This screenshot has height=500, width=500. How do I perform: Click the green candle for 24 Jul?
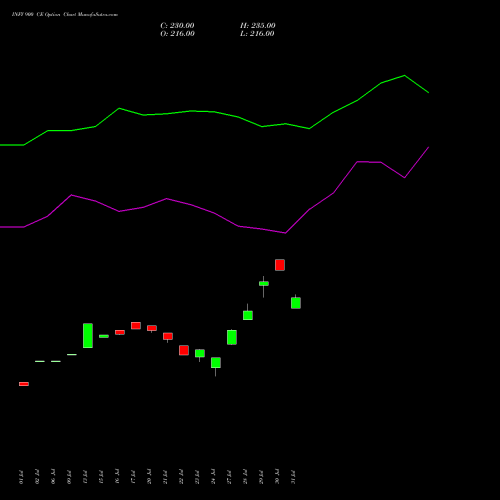(x=216, y=363)
